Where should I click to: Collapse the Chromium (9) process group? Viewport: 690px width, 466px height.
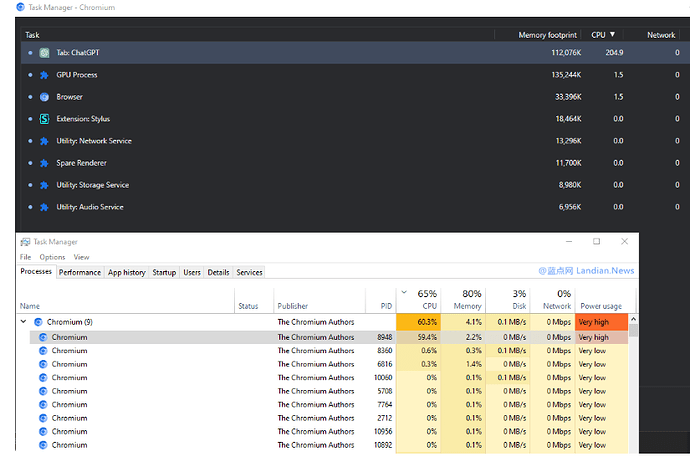tap(23, 322)
